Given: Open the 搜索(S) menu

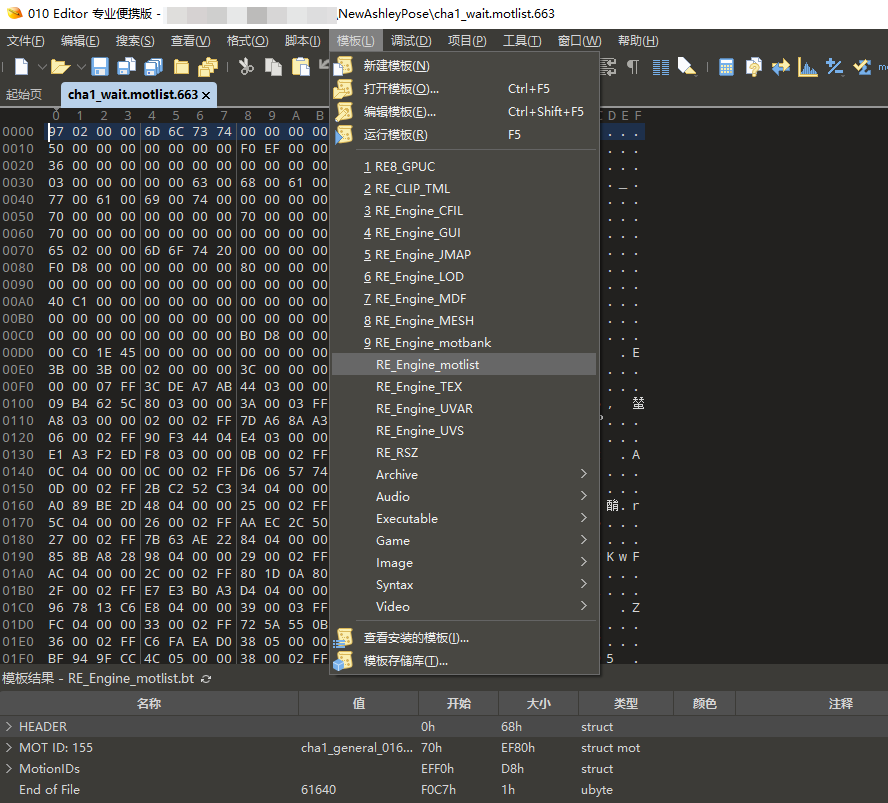Looking at the screenshot, I should pos(135,41).
